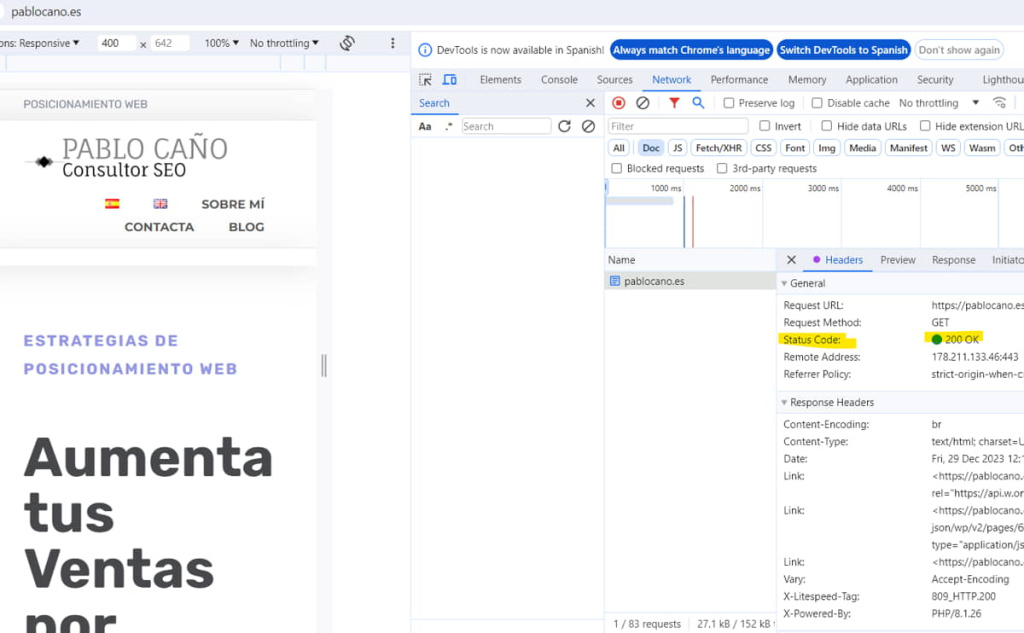Open the CONTACTA link
Image resolution: width=1024 pixels, height=633 pixels.
click(159, 227)
